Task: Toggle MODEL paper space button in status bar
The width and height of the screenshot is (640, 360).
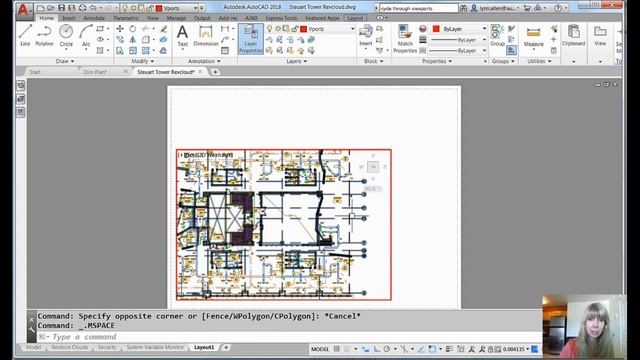Action: point(320,349)
